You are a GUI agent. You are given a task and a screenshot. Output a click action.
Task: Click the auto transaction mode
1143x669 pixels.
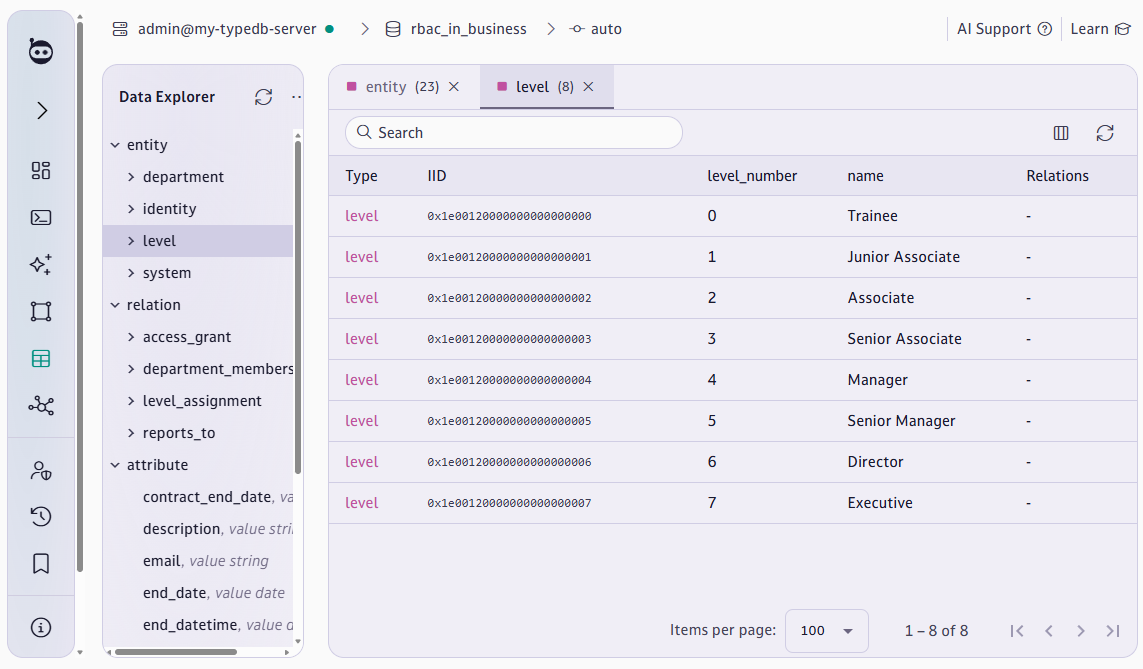606,29
